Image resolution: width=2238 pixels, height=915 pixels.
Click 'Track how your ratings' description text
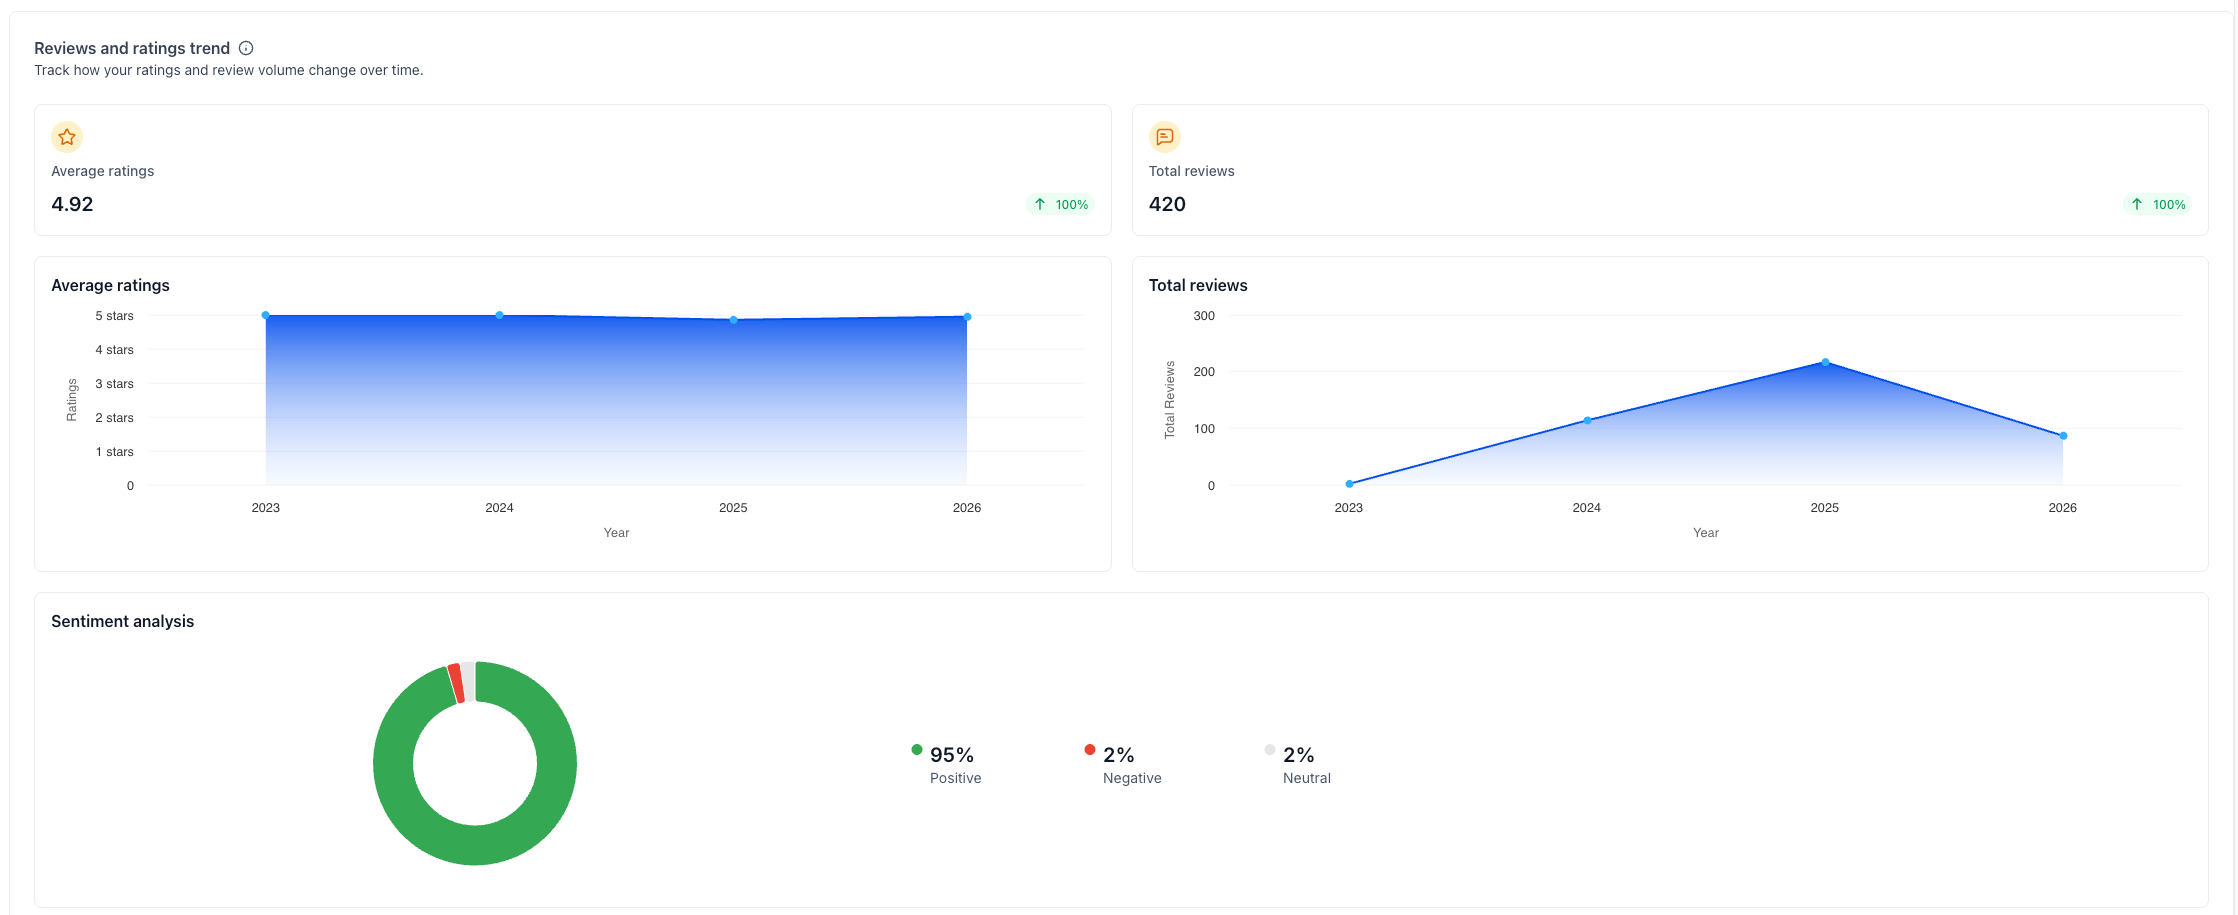click(x=229, y=70)
